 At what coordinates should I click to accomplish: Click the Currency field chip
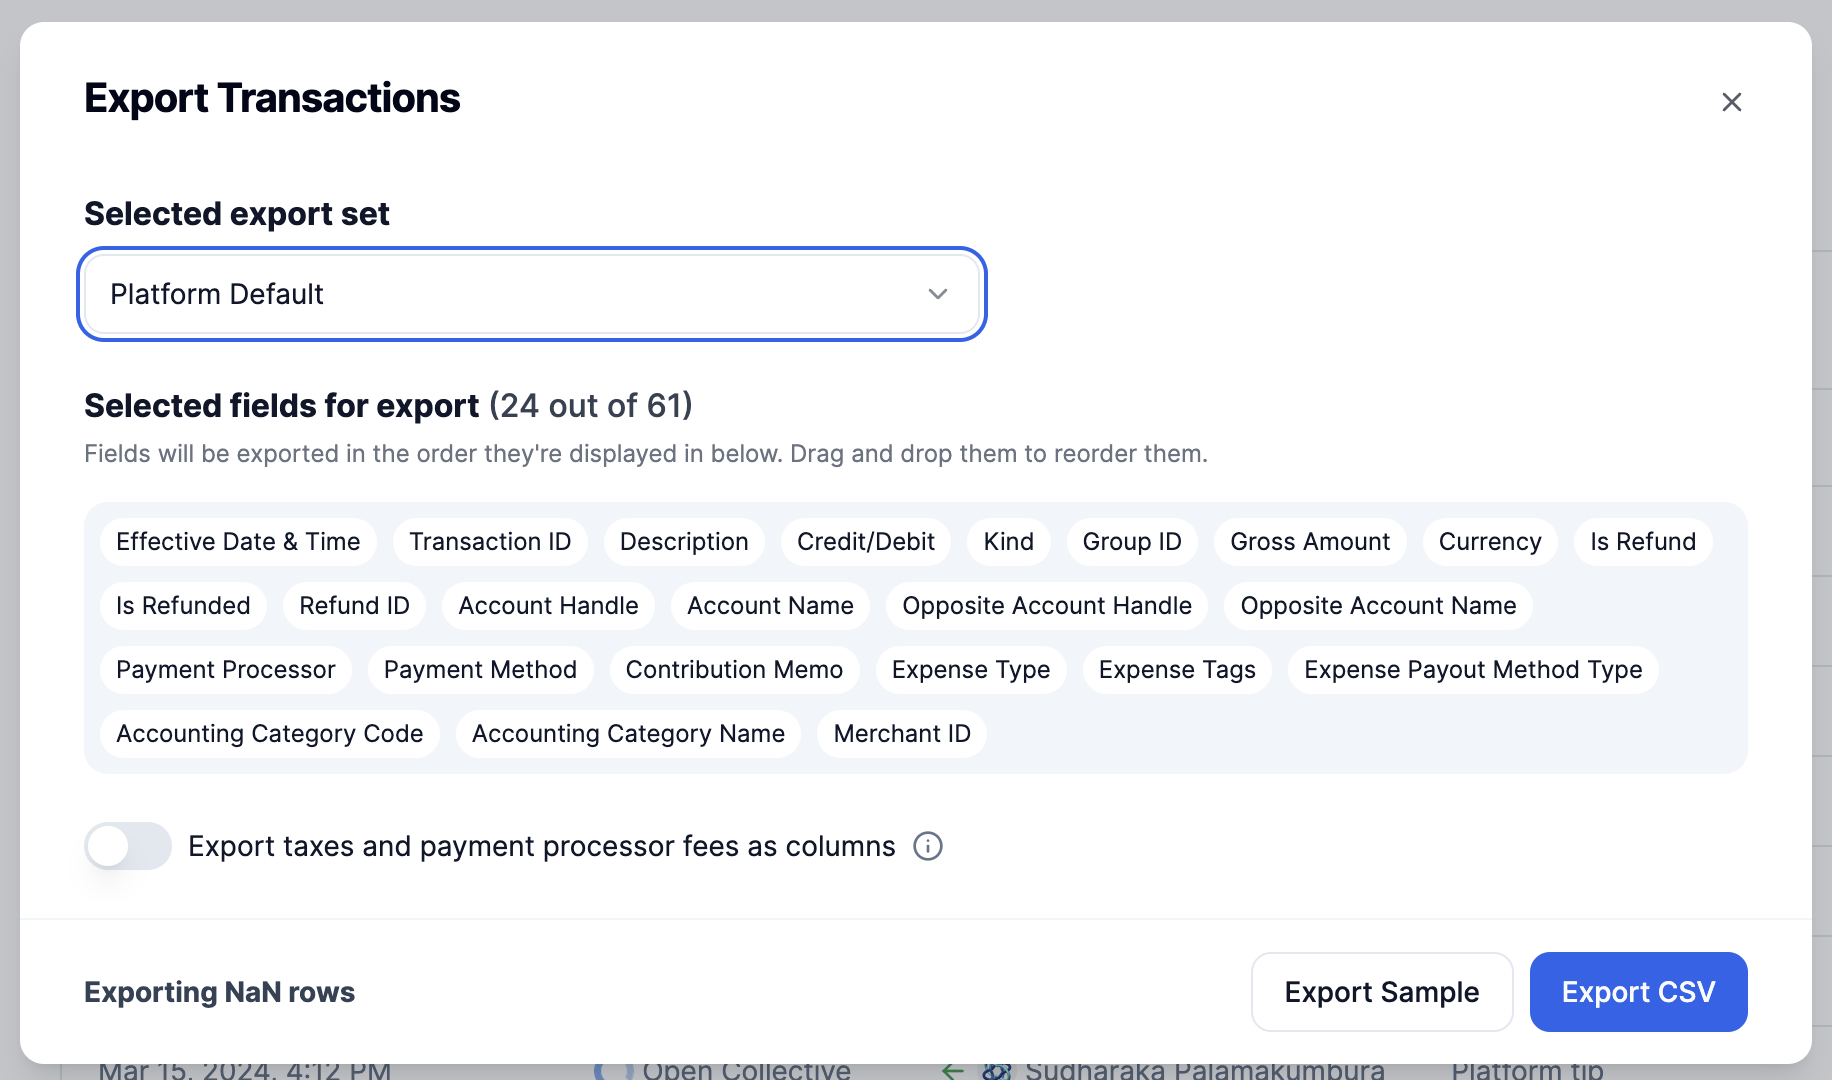point(1490,542)
